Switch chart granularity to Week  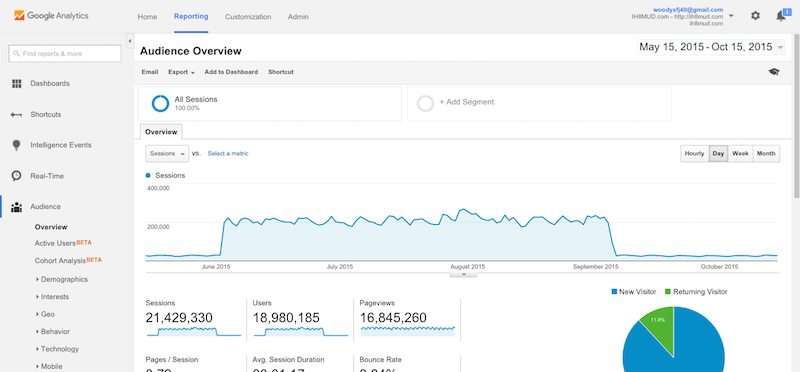pos(740,154)
